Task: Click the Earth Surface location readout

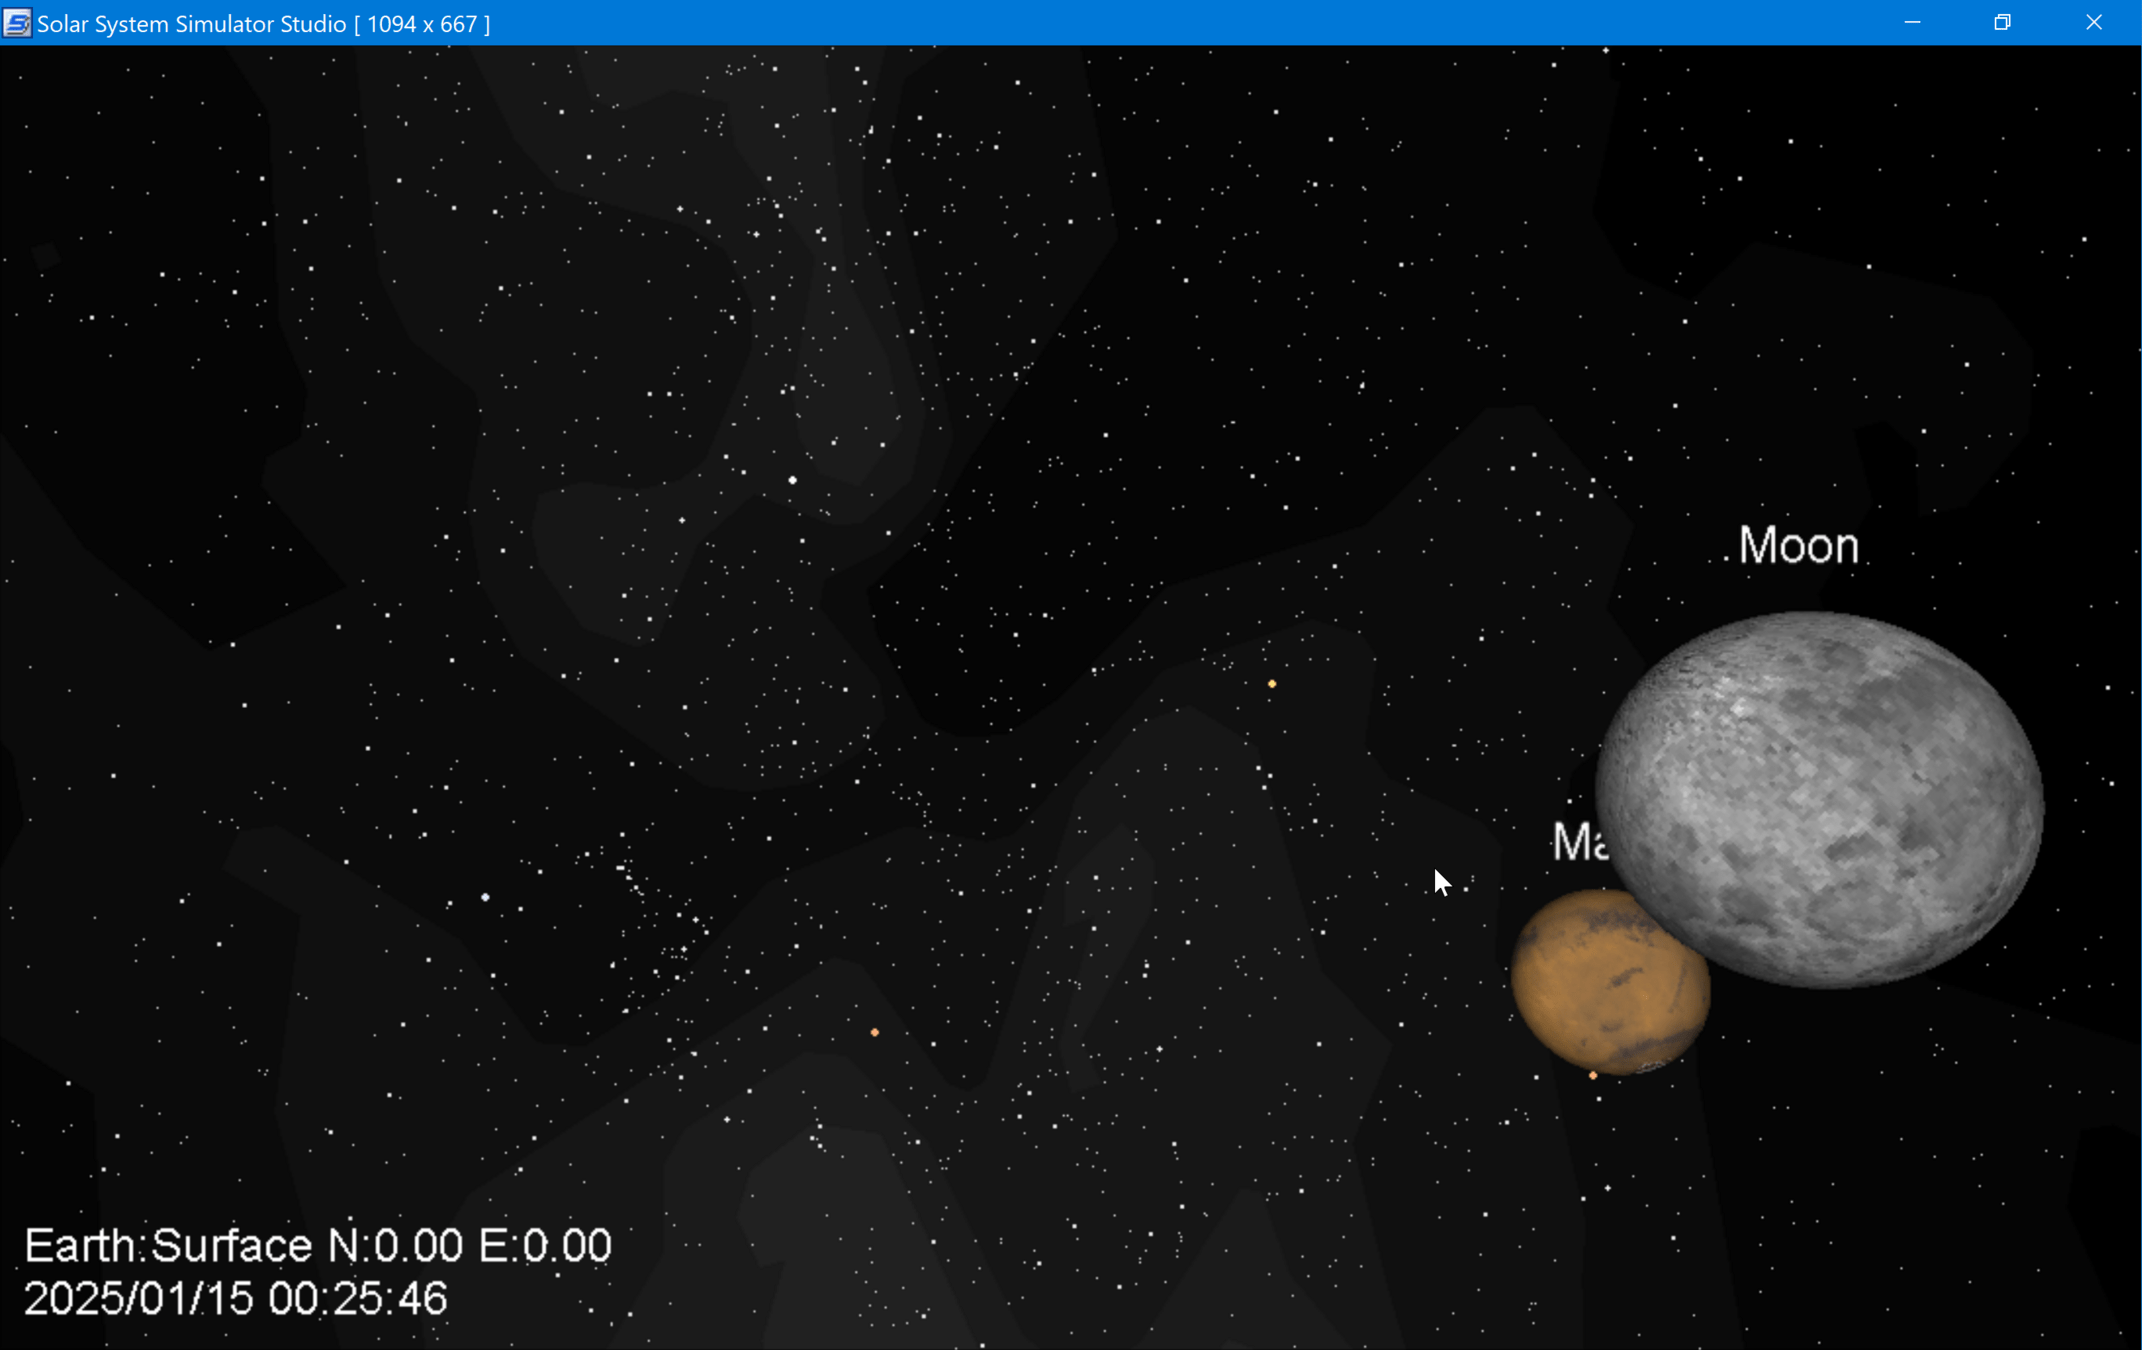Action: point(317,1246)
